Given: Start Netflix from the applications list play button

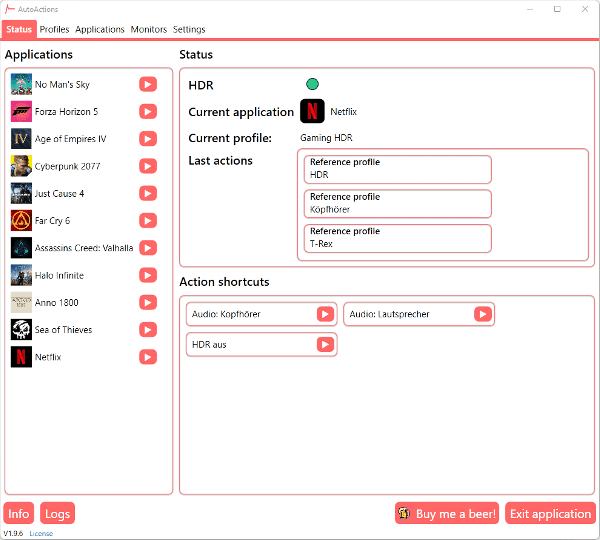Looking at the screenshot, I should pyautogui.click(x=148, y=357).
